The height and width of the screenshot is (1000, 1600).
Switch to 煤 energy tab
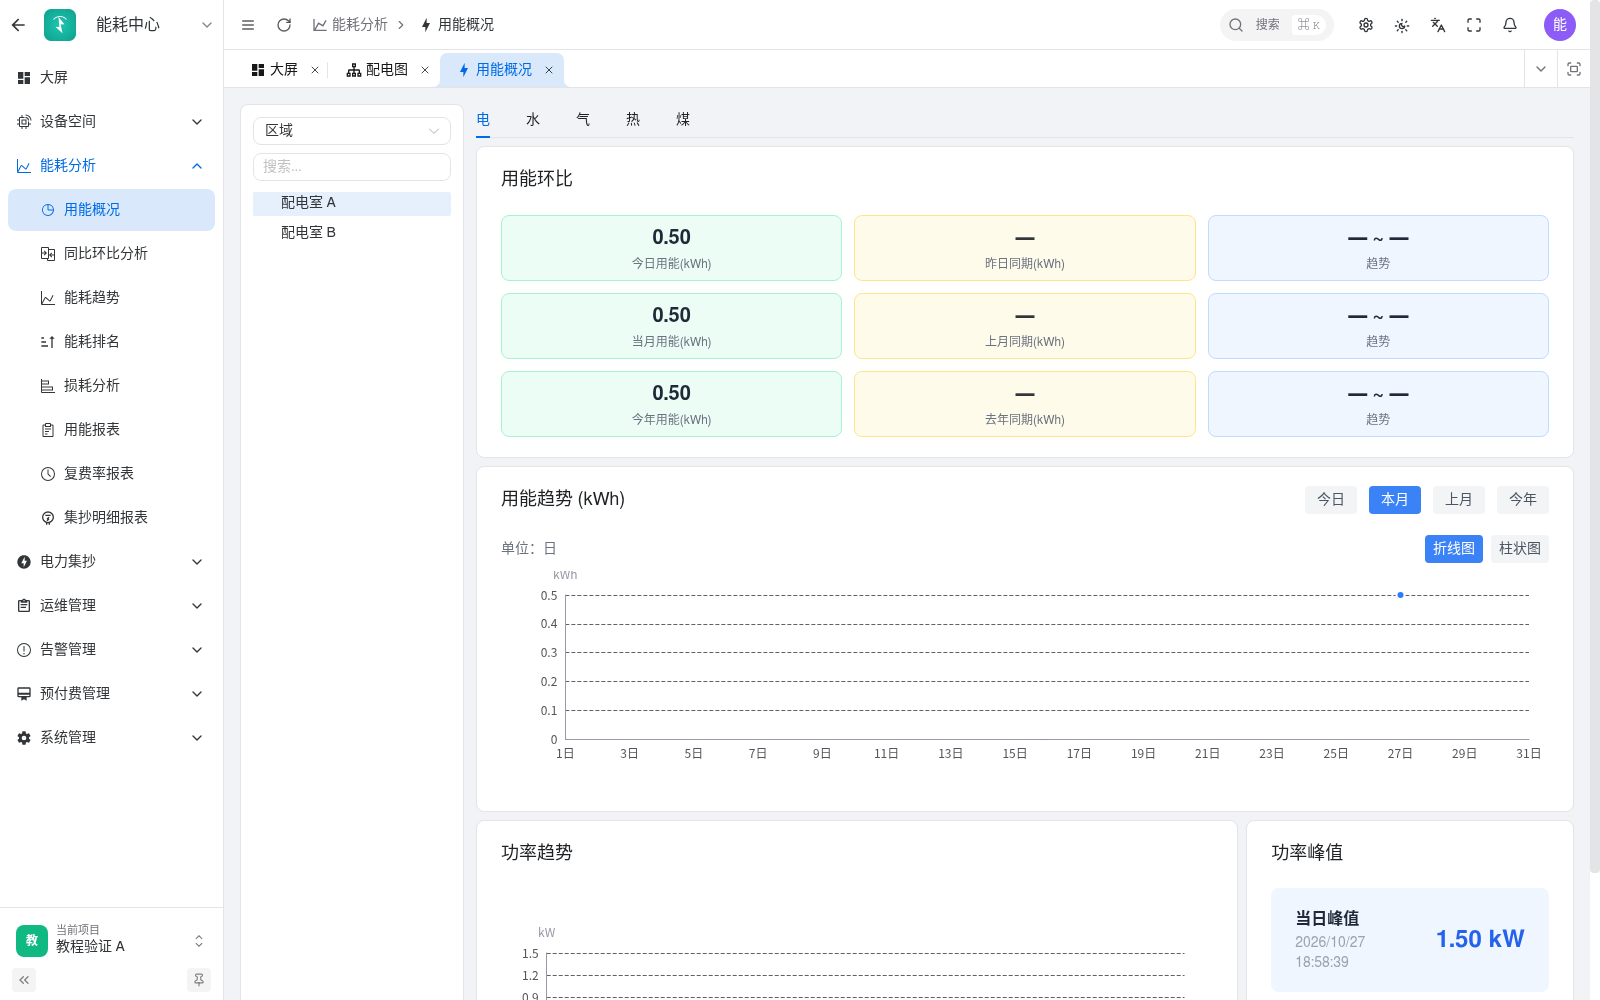(x=683, y=119)
